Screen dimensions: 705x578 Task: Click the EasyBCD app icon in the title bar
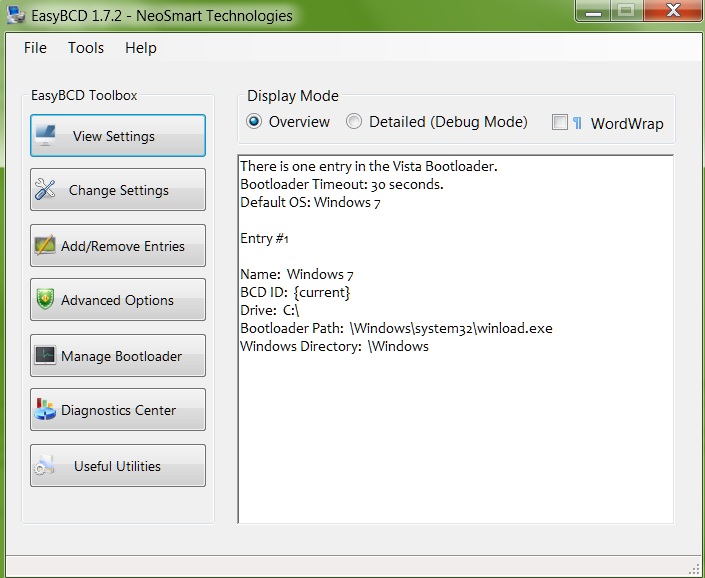[x=17, y=14]
